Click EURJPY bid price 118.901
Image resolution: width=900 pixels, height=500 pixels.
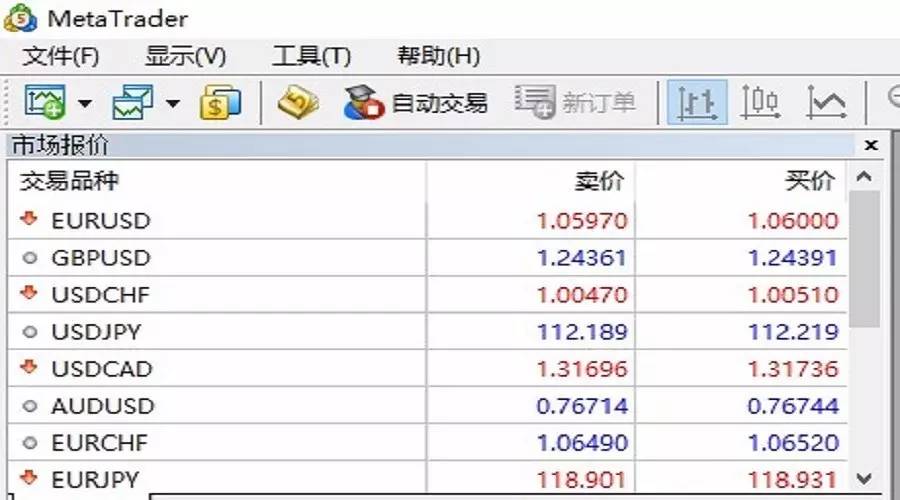click(x=582, y=480)
